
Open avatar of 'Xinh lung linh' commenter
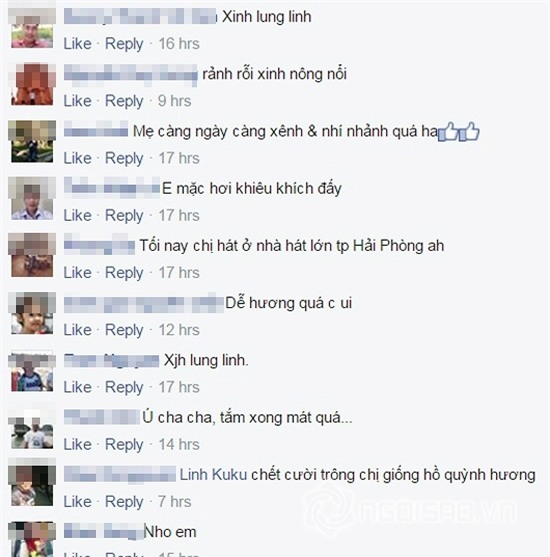[x=32, y=28]
